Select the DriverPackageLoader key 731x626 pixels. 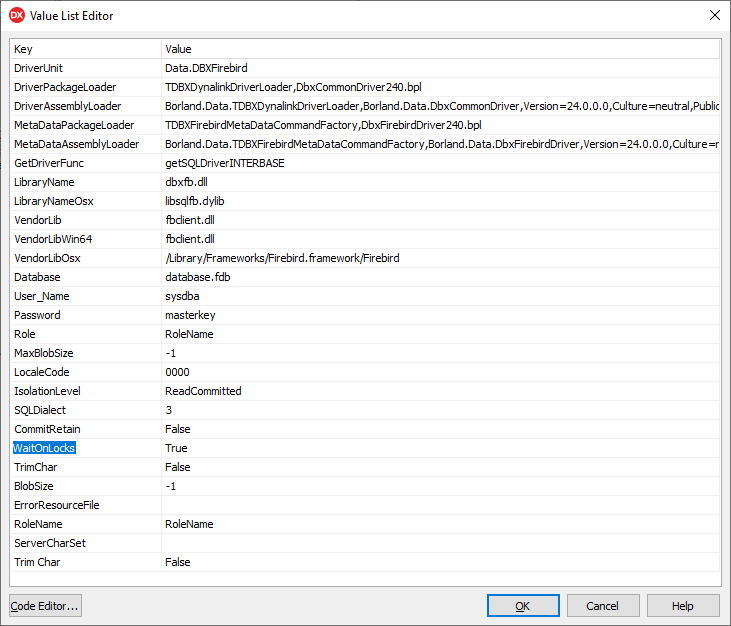[x=86, y=87]
